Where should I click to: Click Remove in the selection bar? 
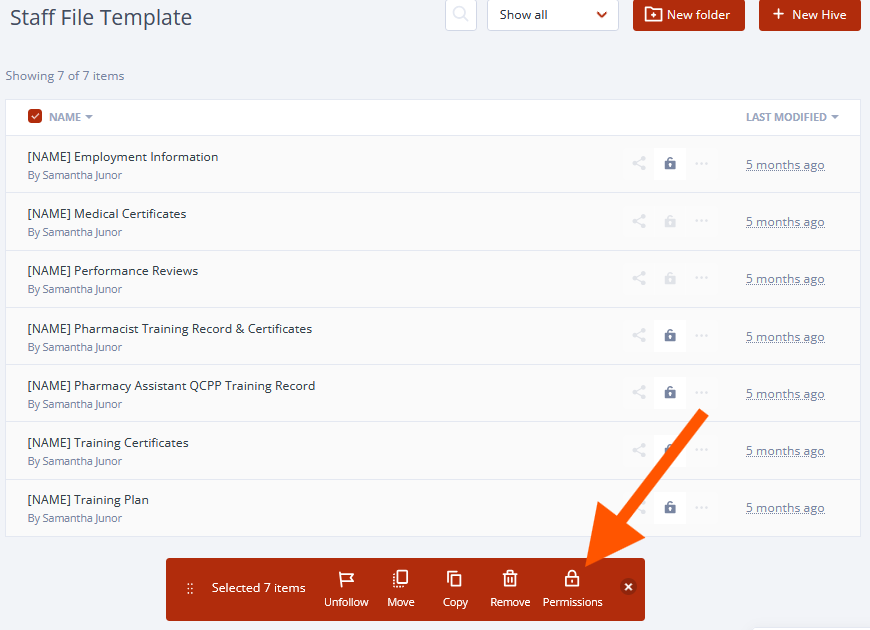[510, 589]
